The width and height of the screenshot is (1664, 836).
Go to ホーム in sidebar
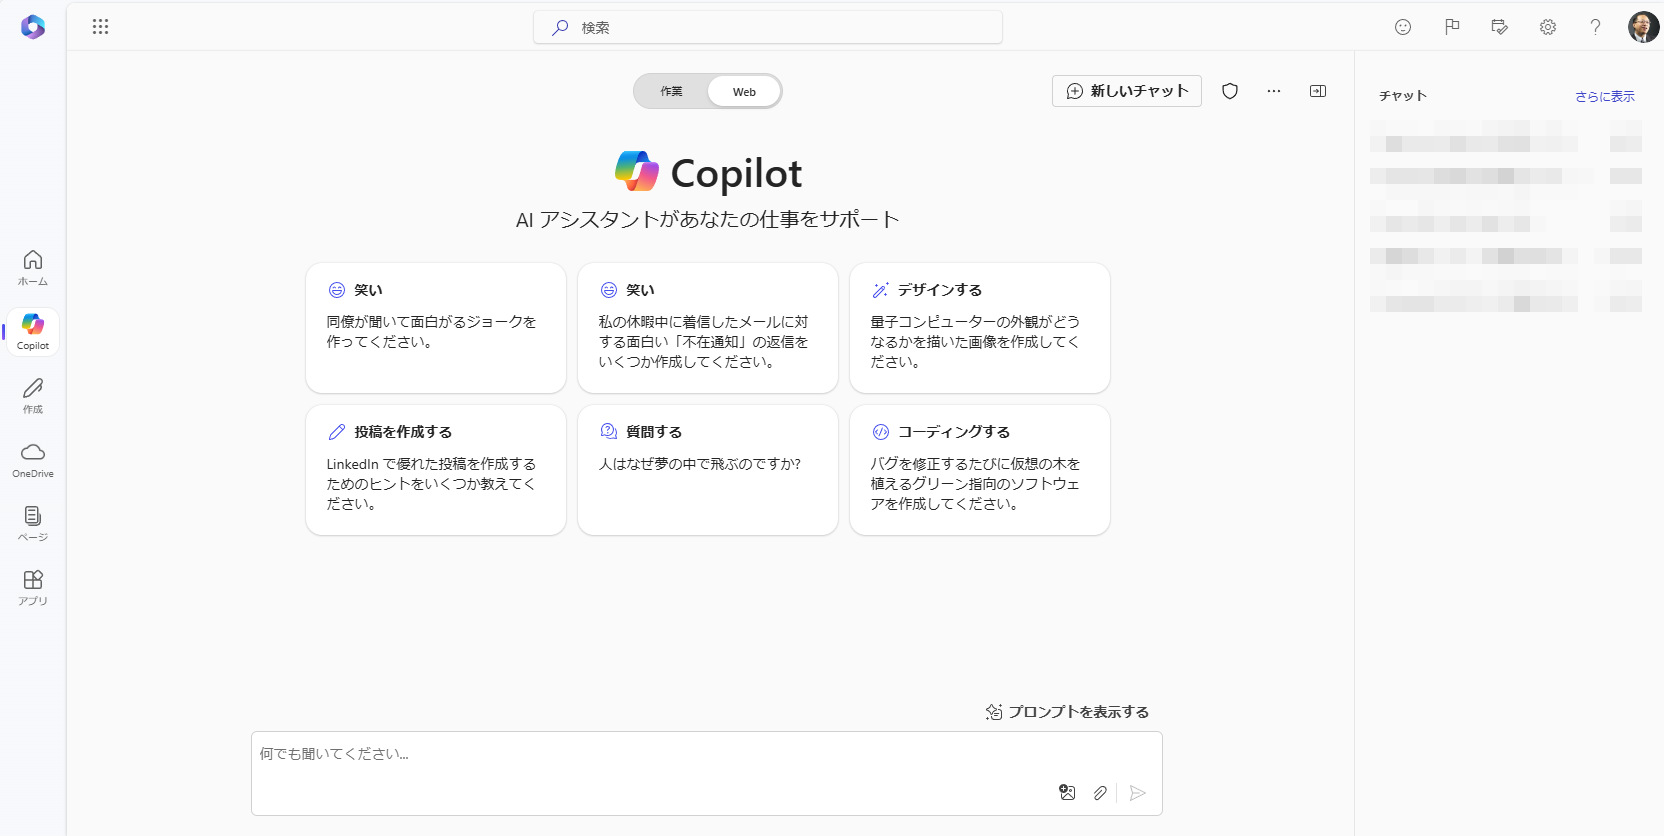(33, 267)
